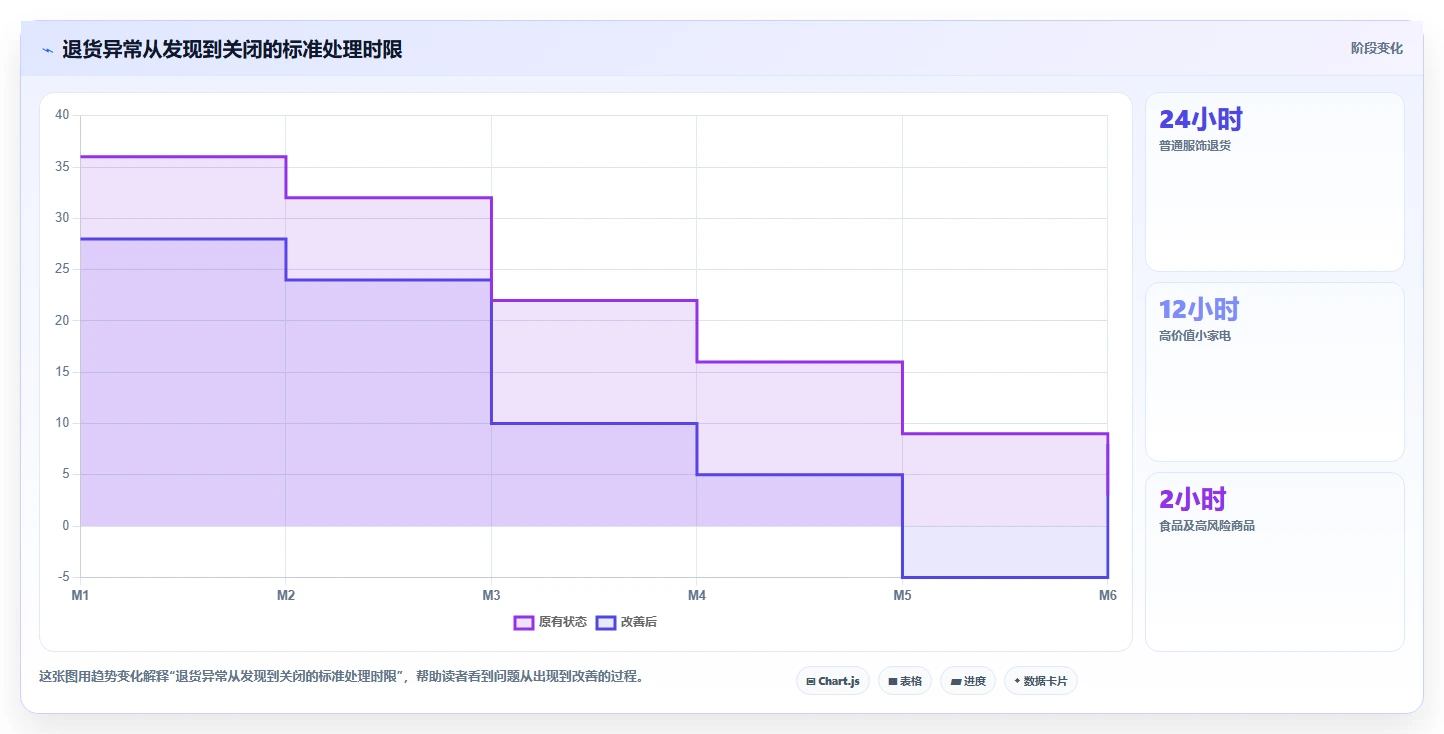Screen dimensions: 1444x734
Task: Click the 24小时 value text
Action: click(1200, 120)
